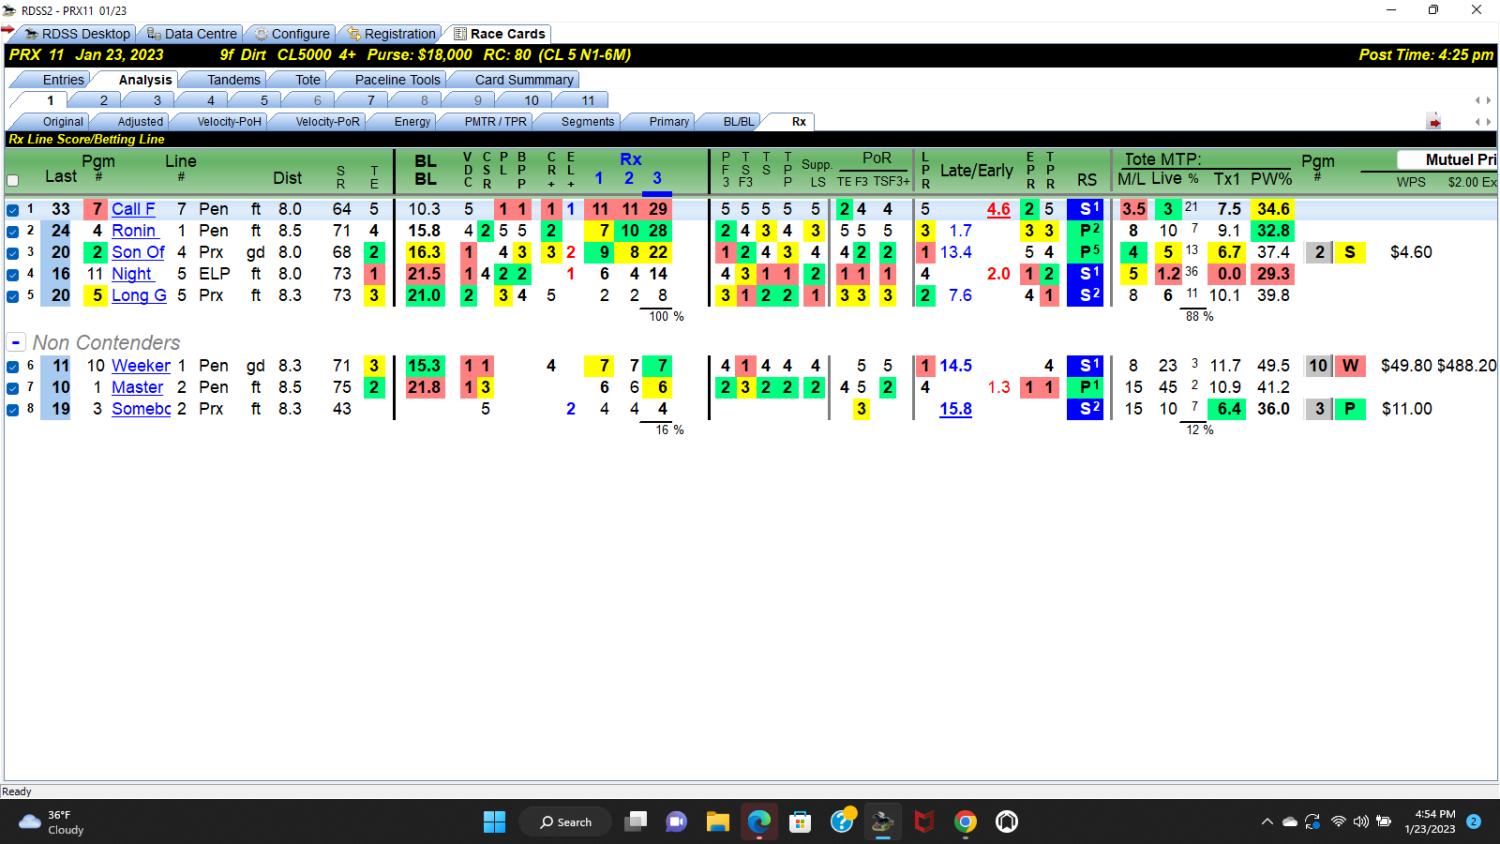Image resolution: width=1500 pixels, height=844 pixels.
Task: Collapse the Non Contenders group
Action: [16, 342]
